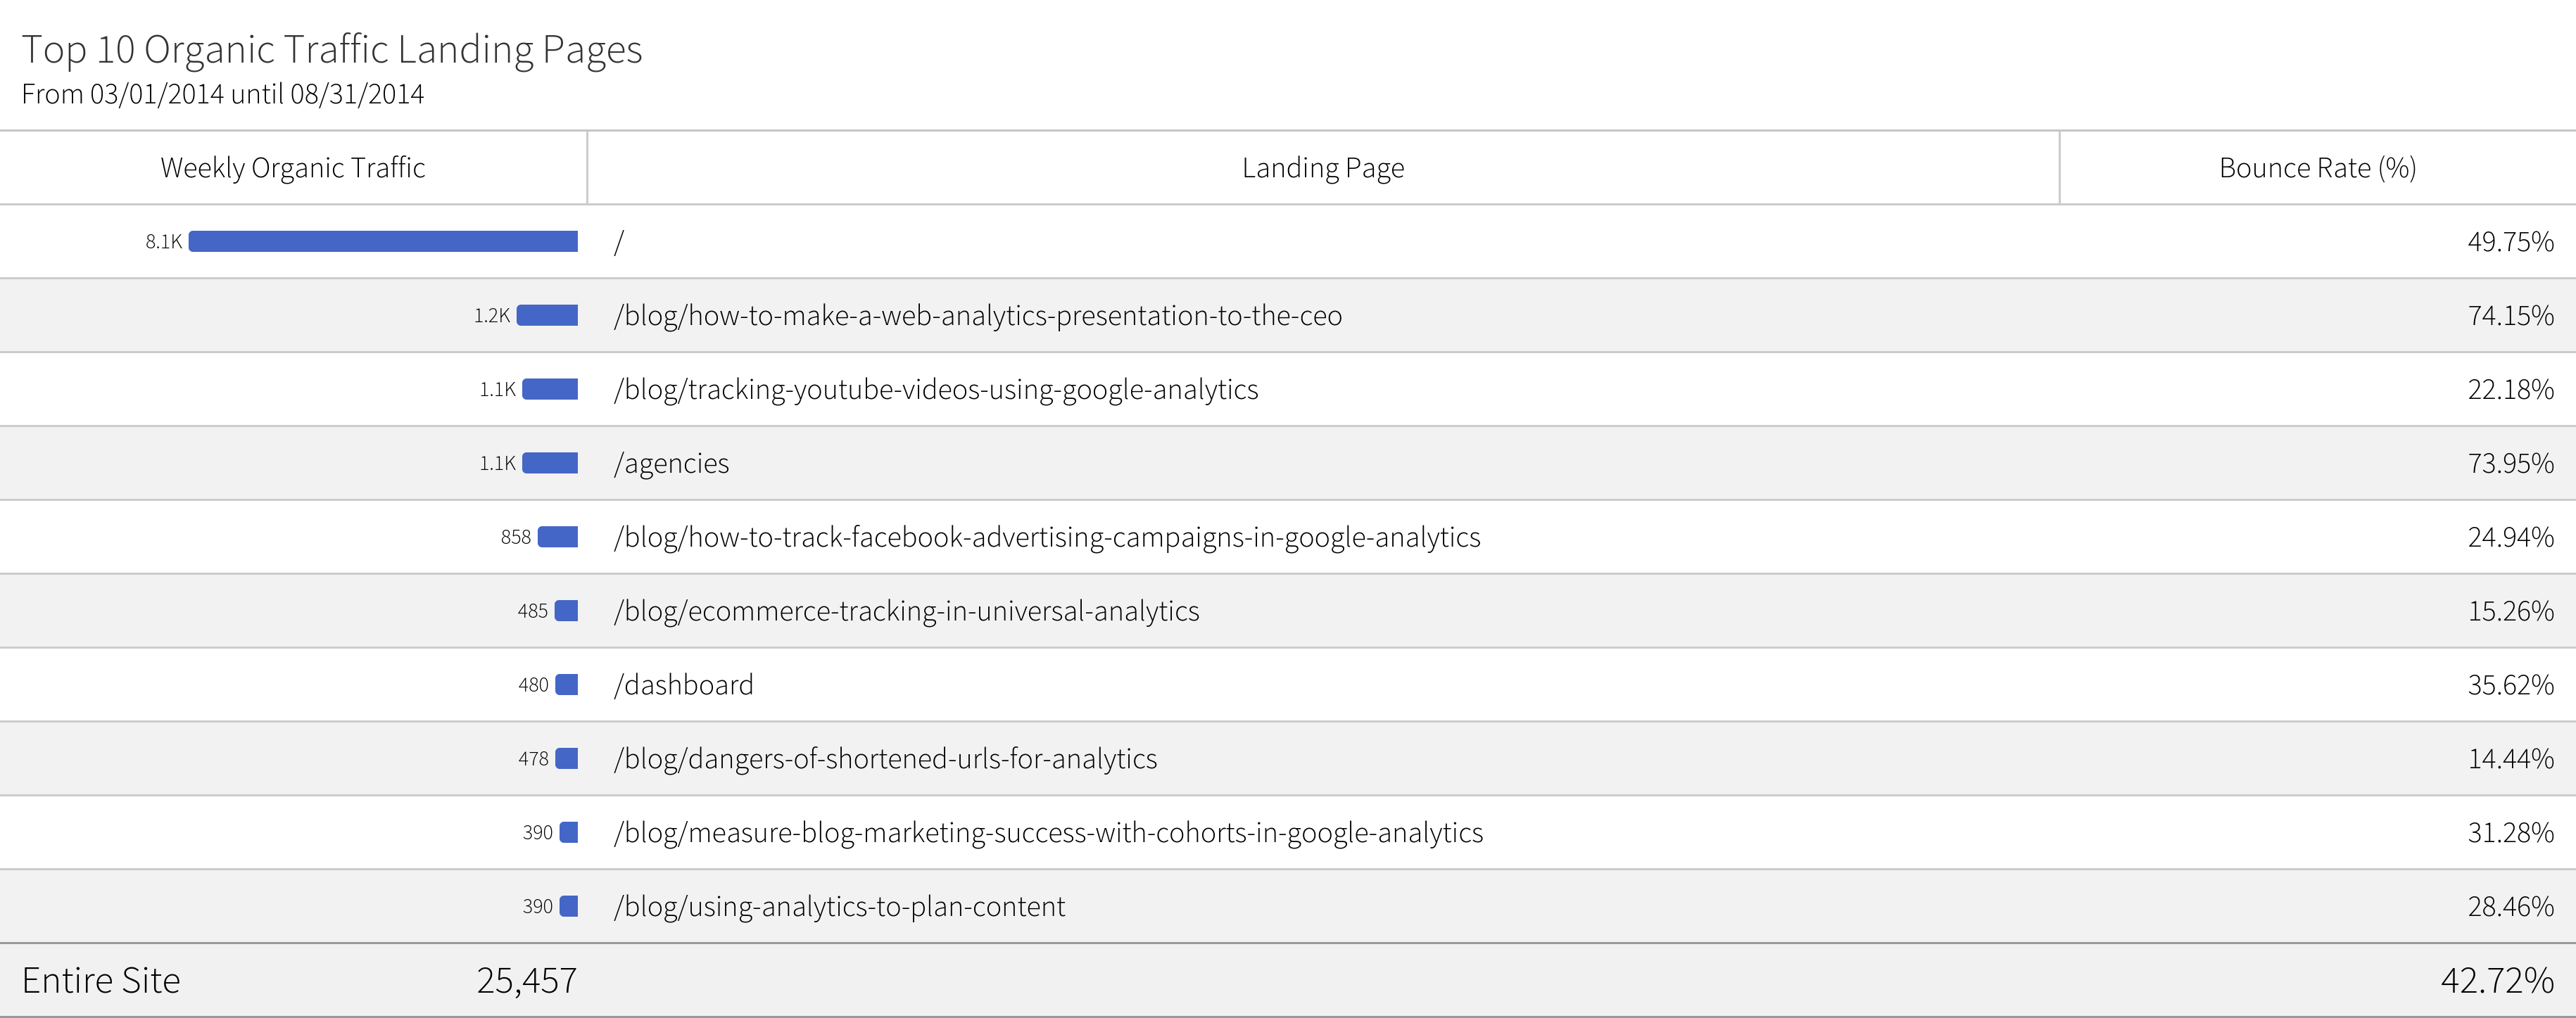Click the root "/" landing page link
This screenshot has height=1018, width=2576.
click(x=619, y=242)
